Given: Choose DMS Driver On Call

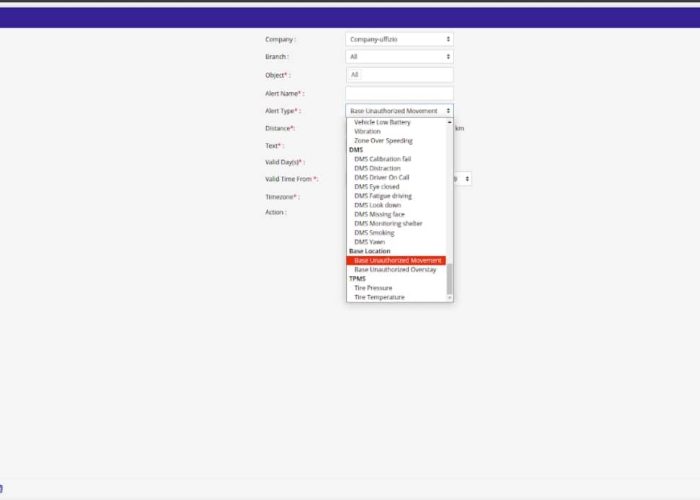Looking at the screenshot, I should [381, 177].
